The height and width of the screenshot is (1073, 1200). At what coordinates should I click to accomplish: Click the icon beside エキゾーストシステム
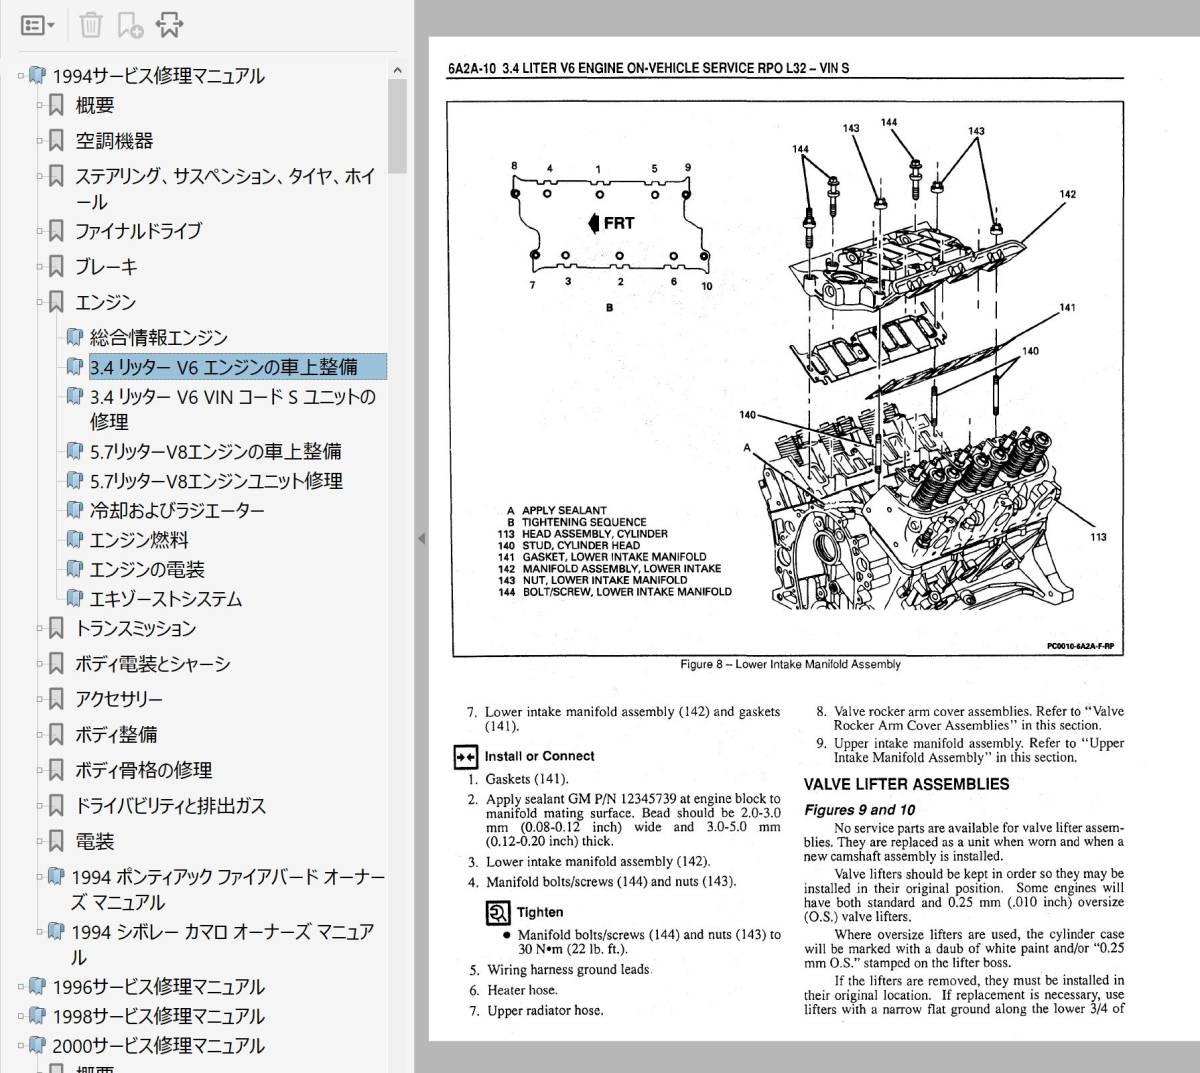74,599
